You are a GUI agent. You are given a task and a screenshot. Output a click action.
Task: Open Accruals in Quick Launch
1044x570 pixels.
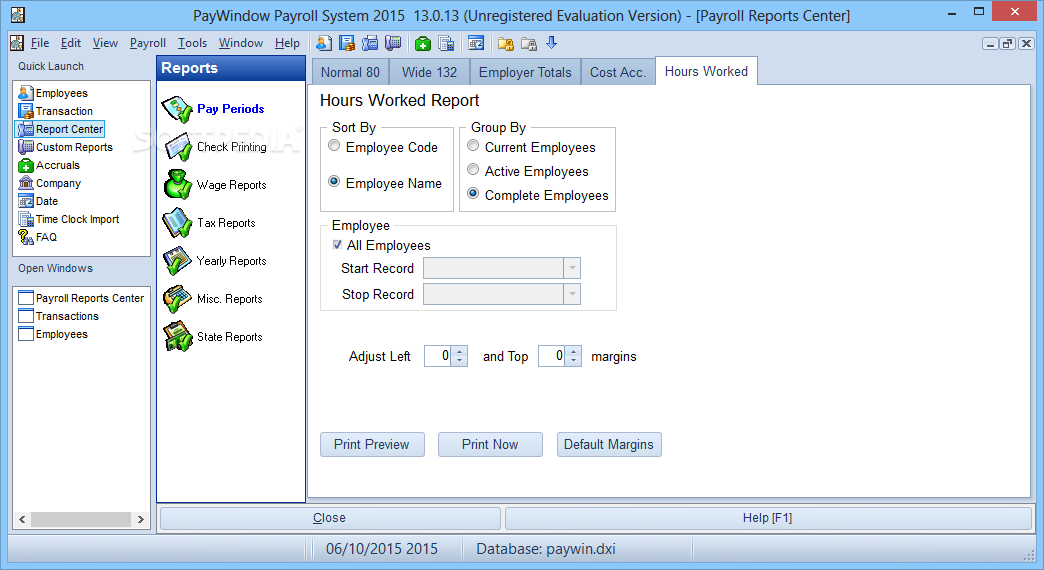click(x=49, y=165)
